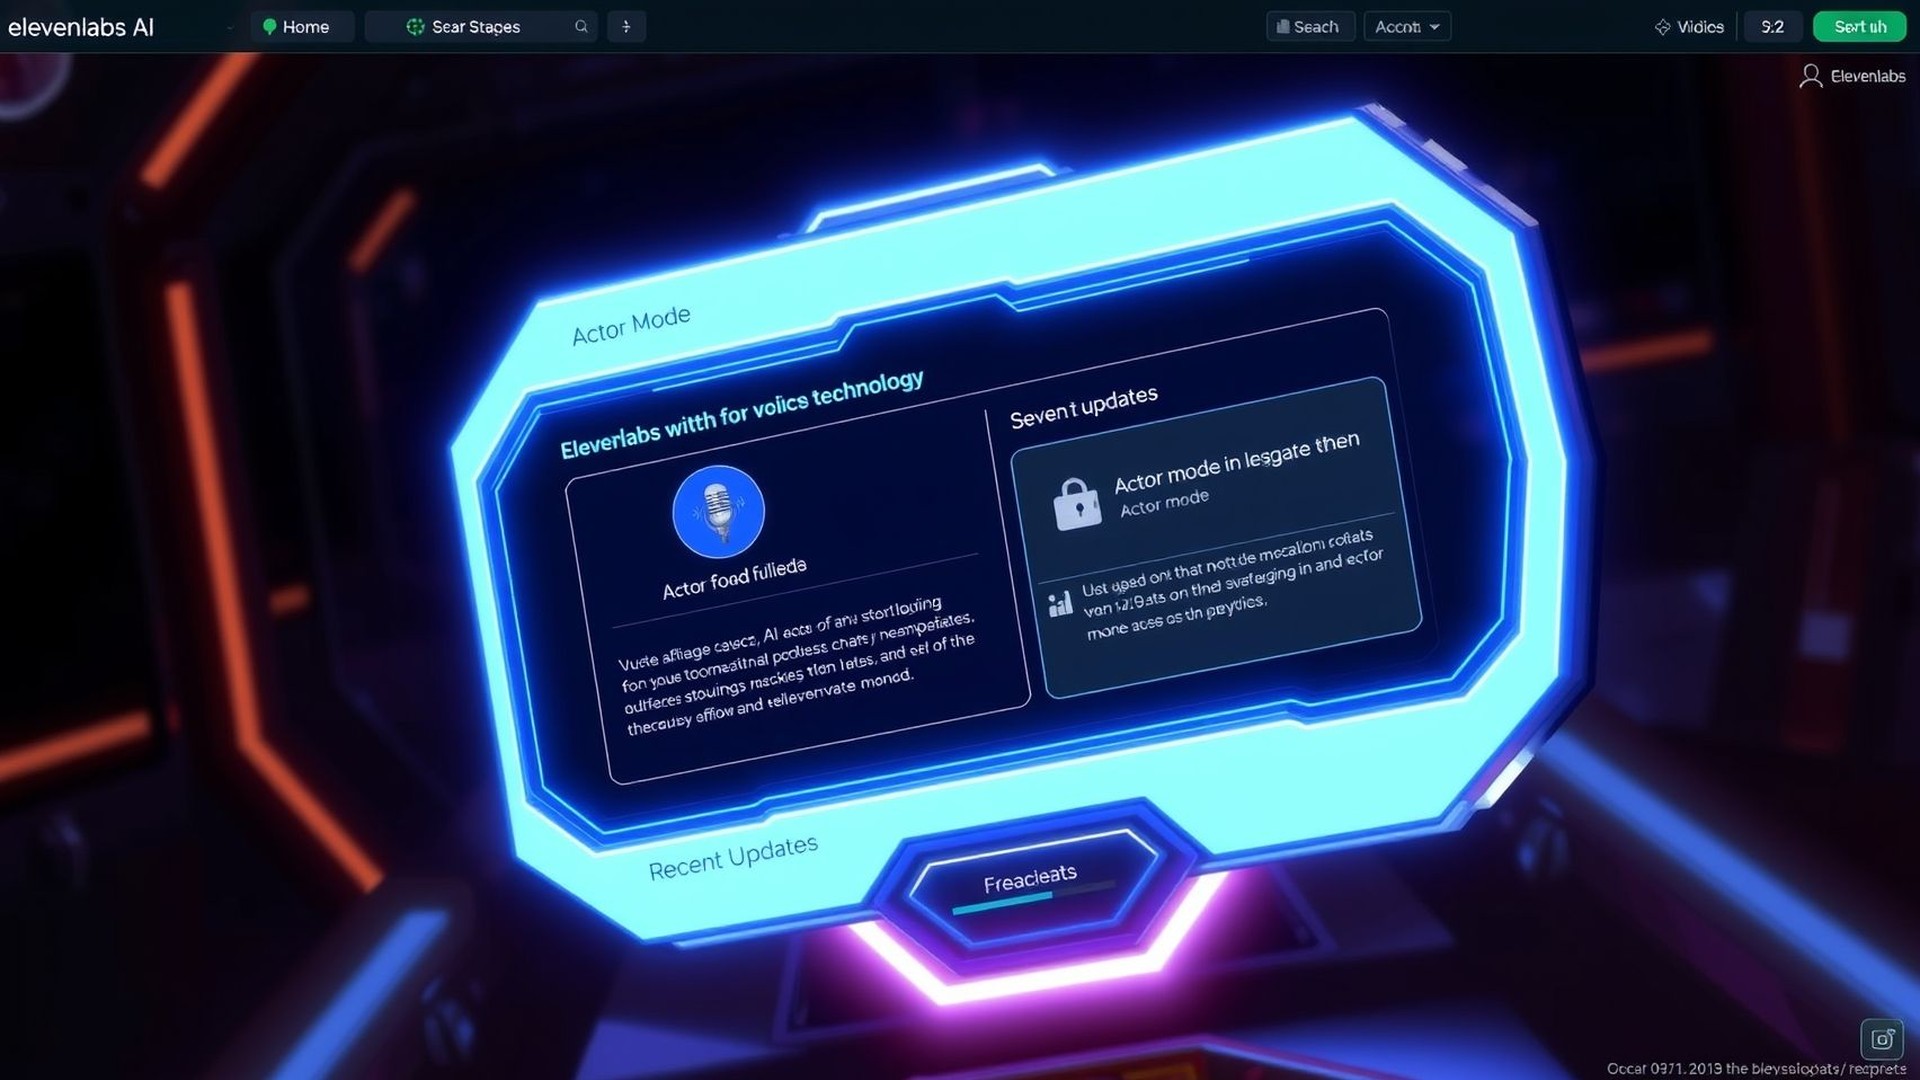
Task: Expand dropdown arrow beside elevenlabs AI logo
Action: (230, 28)
